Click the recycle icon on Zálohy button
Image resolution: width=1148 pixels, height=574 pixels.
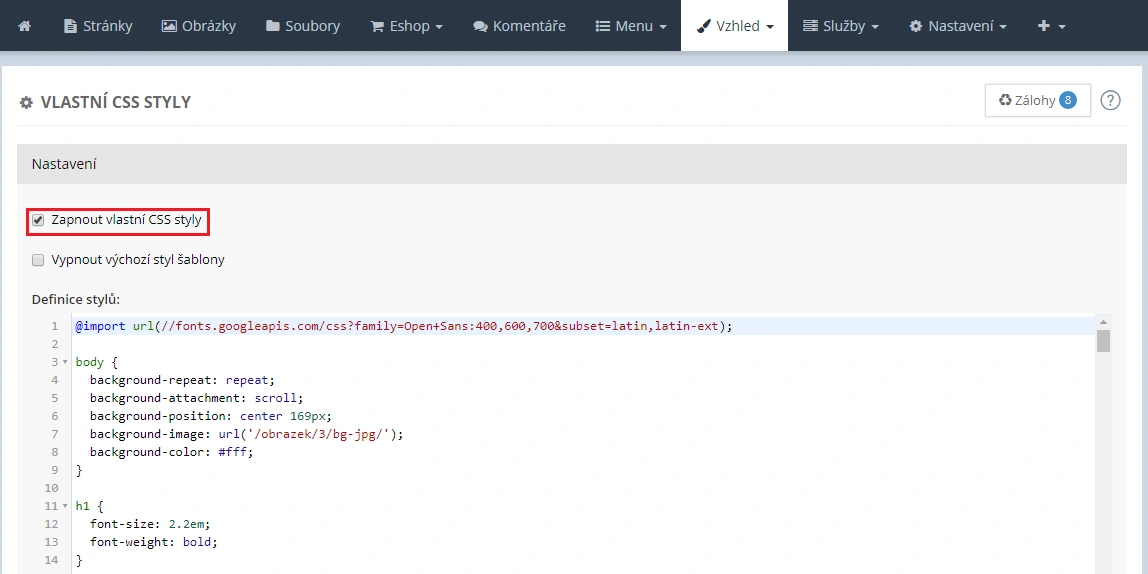[x=1005, y=100]
